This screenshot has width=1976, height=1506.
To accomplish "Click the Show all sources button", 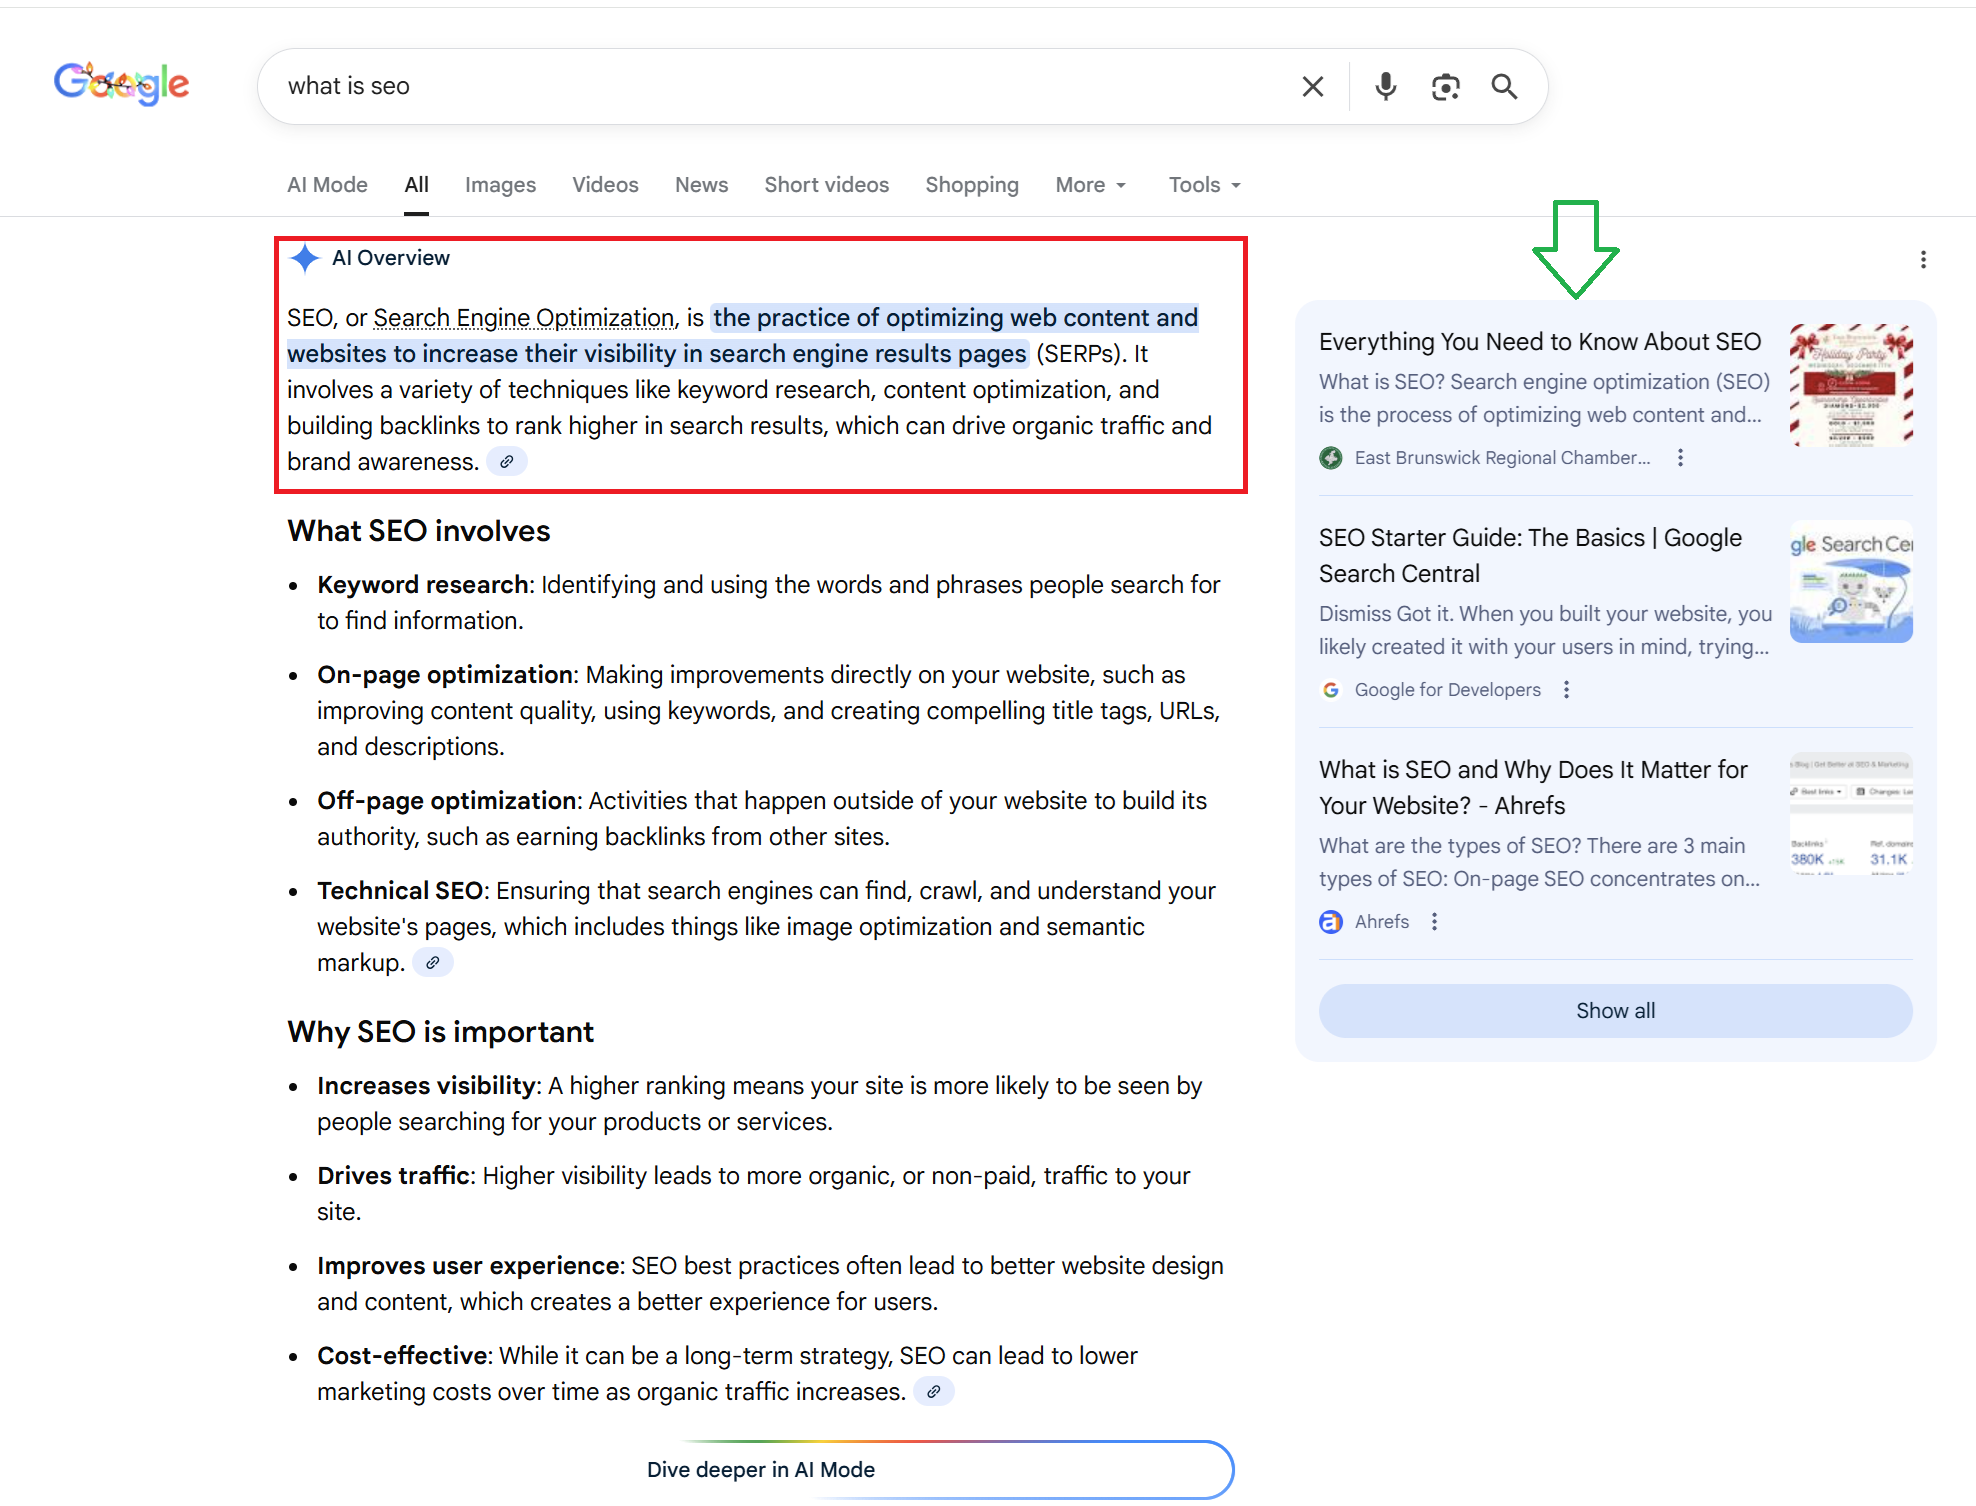I will point(1615,1011).
